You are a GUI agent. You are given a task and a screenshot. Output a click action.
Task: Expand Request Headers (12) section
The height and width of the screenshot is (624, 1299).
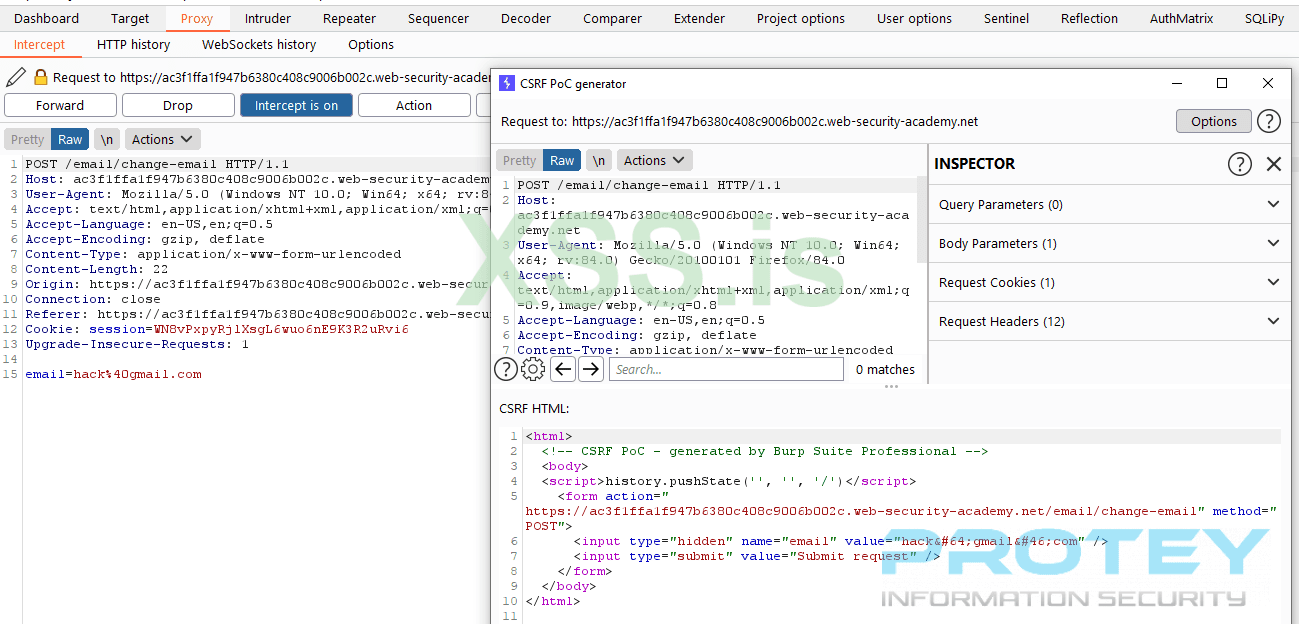point(1109,321)
